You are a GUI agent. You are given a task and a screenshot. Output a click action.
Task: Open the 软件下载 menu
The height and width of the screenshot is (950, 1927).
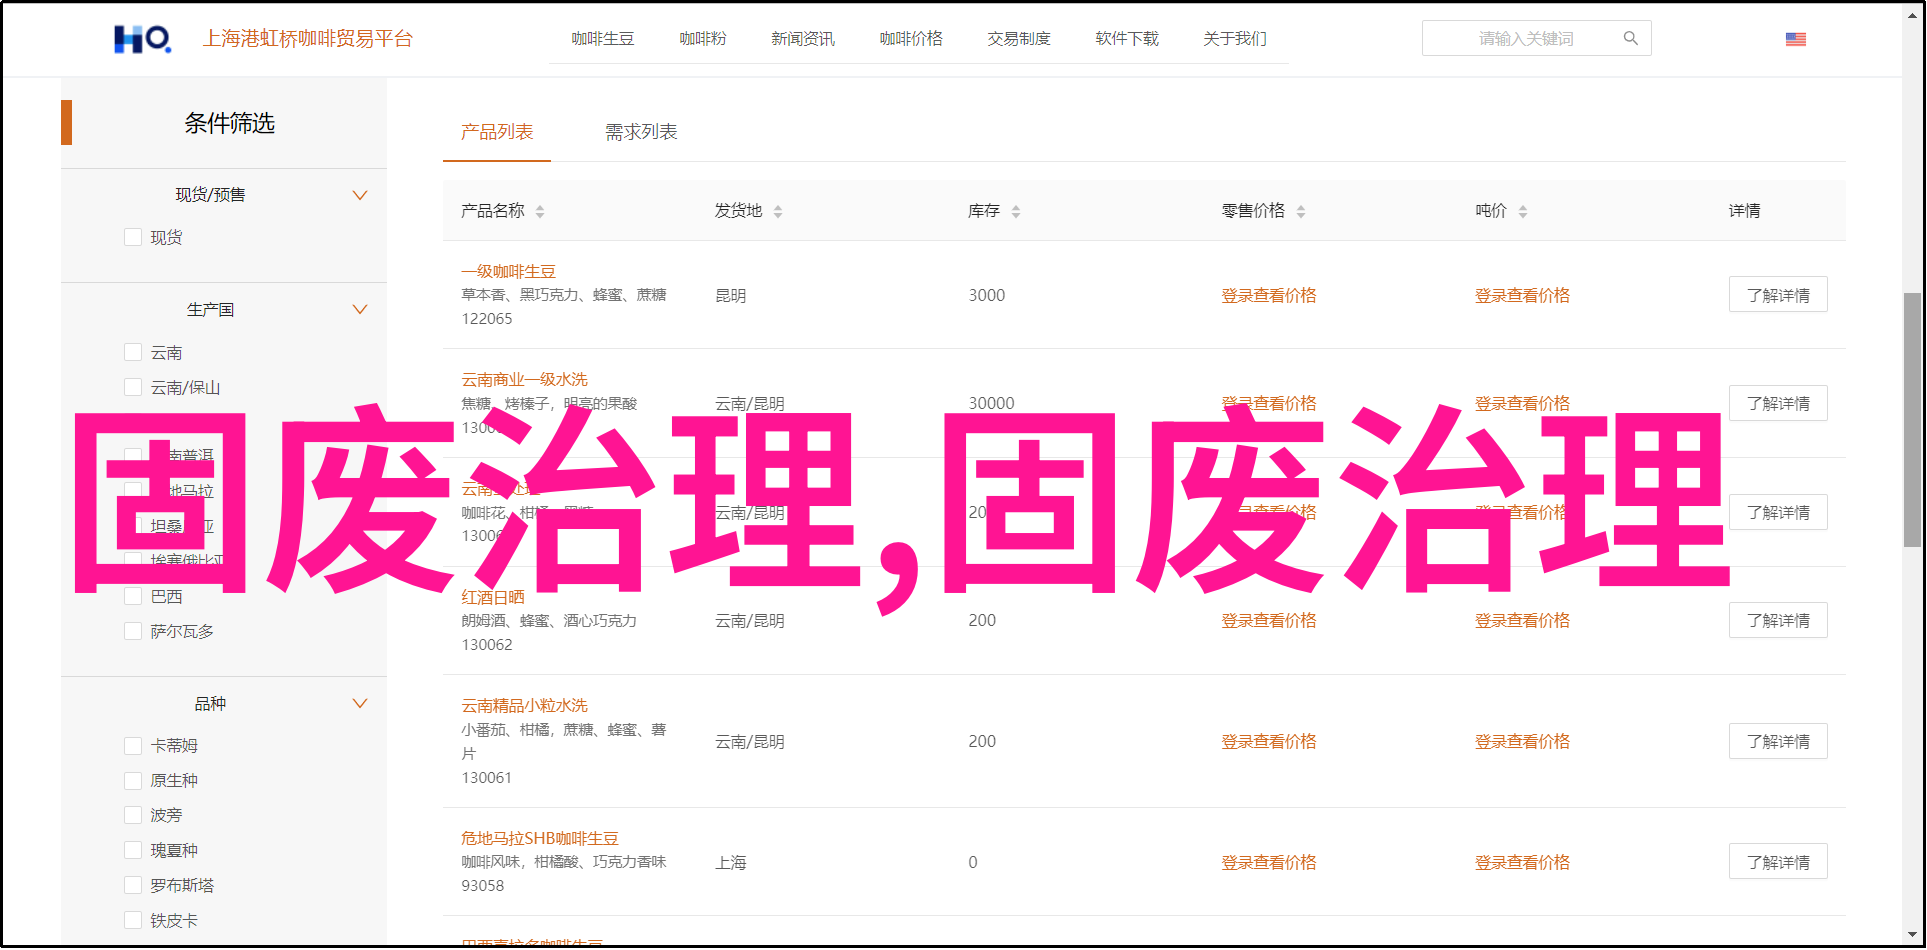[1127, 39]
